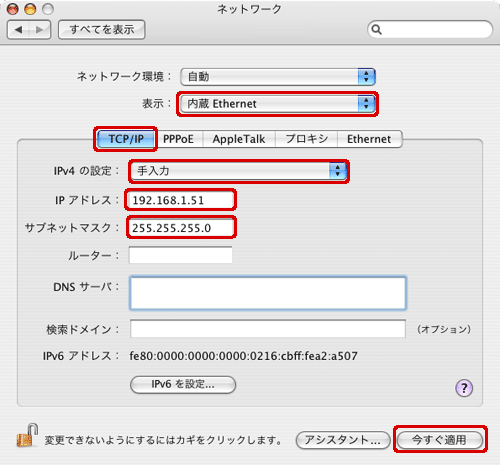Click the 今すぐ適用 button

440,440
